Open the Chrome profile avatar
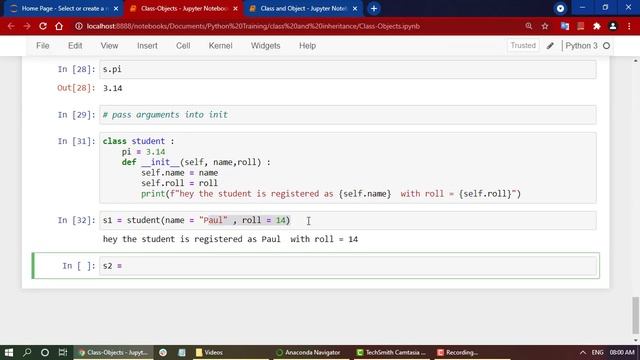Screen dimensions: 640x360 (x=613, y=26)
